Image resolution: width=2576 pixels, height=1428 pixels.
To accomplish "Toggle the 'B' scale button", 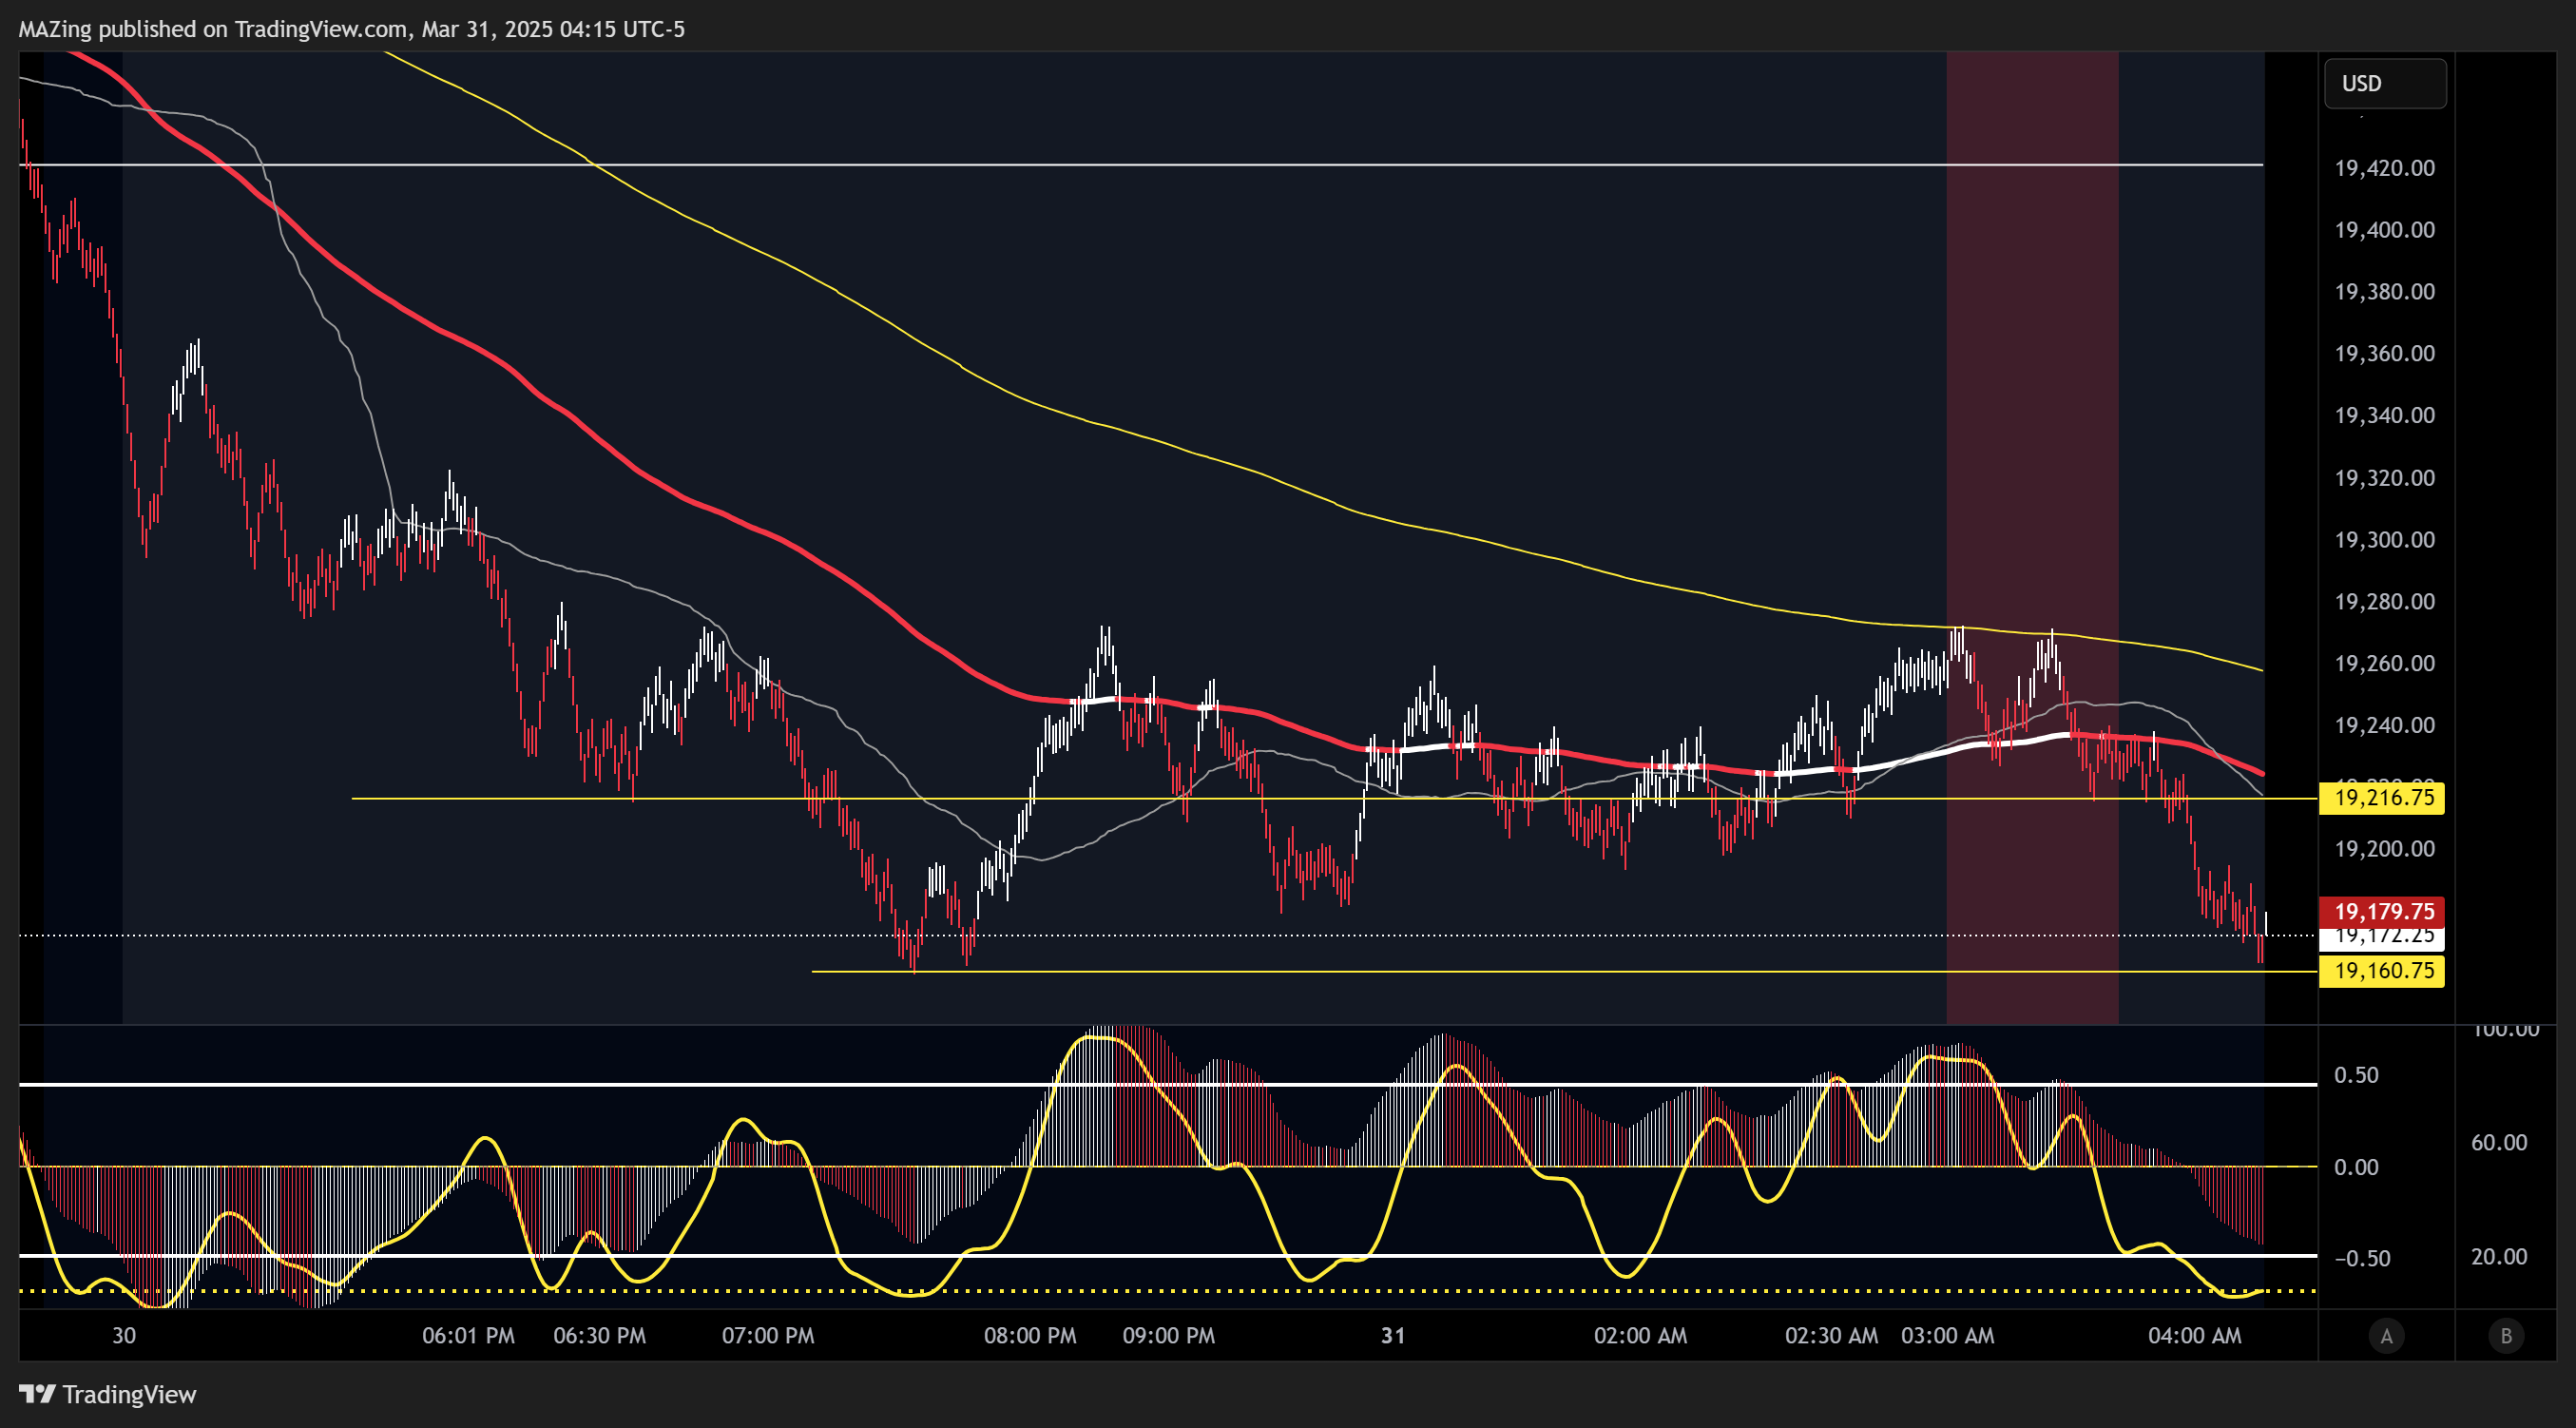I will (x=2506, y=1336).
